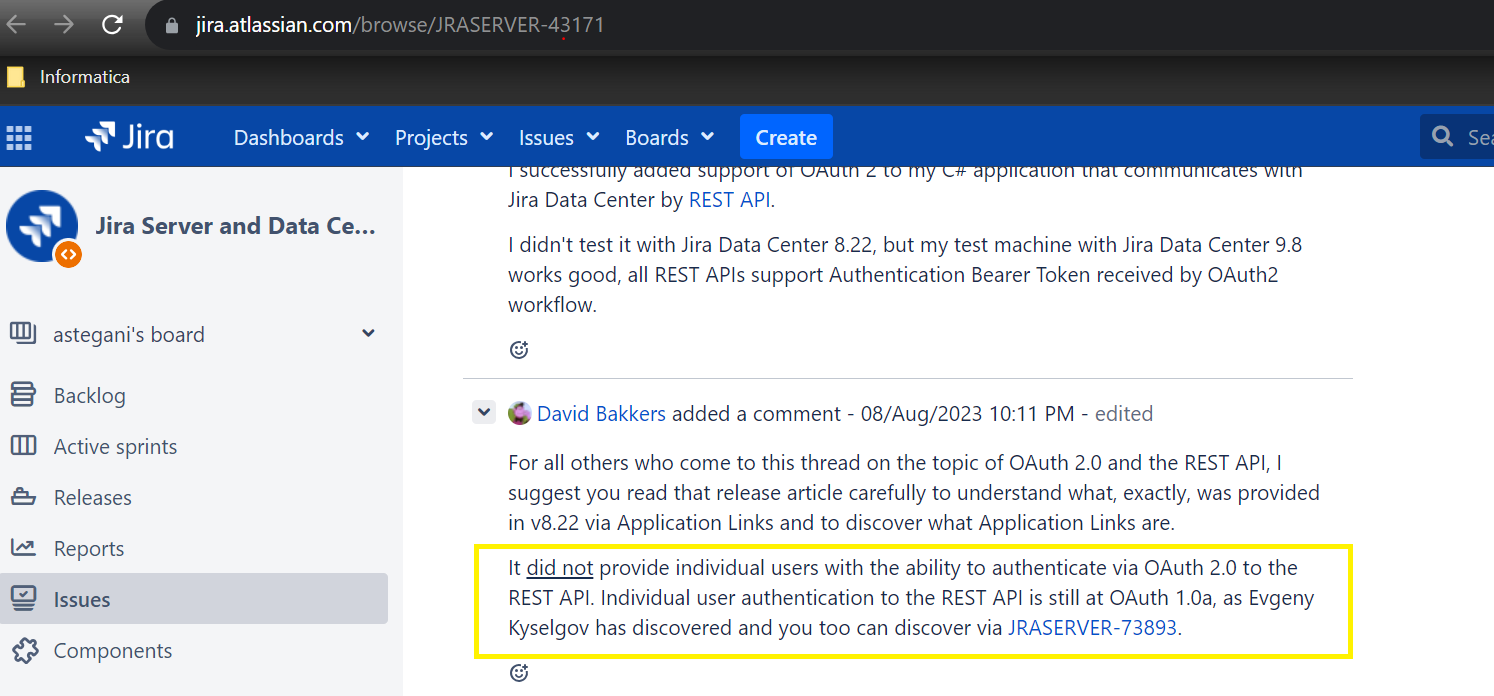This screenshot has width=1494, height=696.
Task: Expand astegani's board options
Action: coord(368,333)
